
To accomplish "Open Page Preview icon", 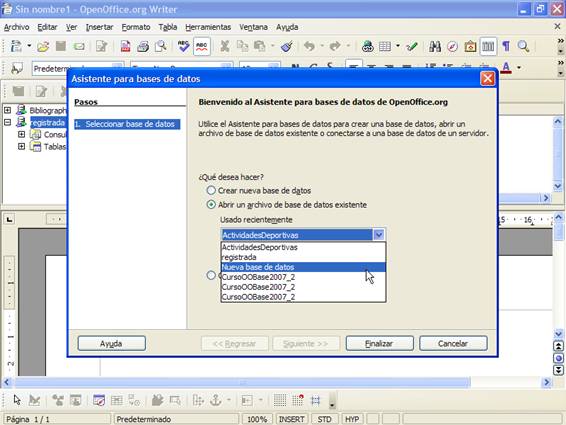I will [160, 47].
